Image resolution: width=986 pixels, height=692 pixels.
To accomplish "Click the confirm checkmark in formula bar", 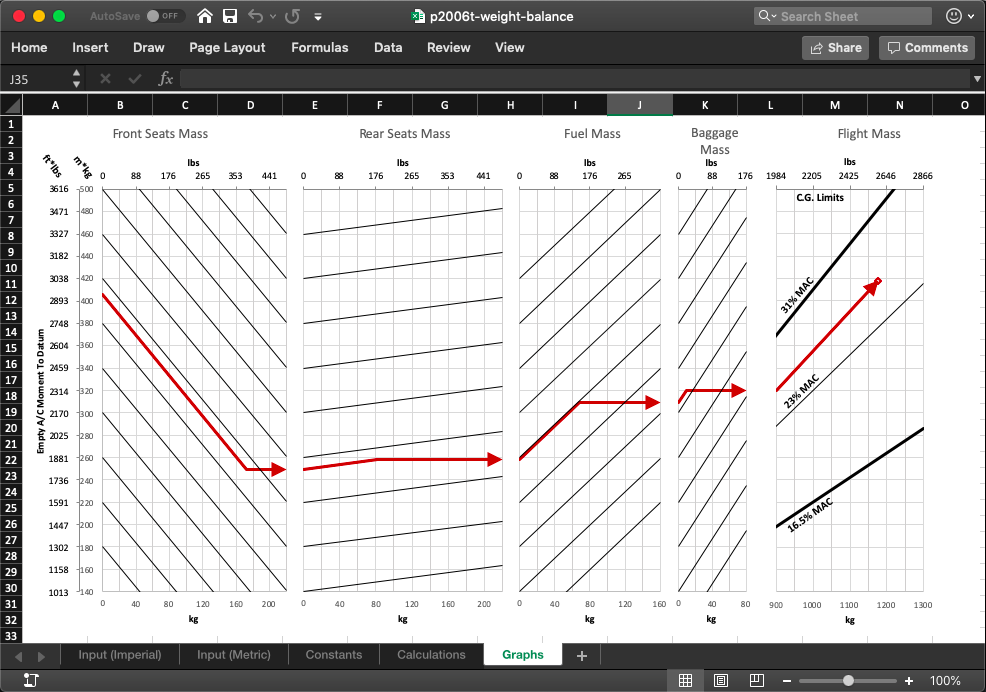I will 135,79.
